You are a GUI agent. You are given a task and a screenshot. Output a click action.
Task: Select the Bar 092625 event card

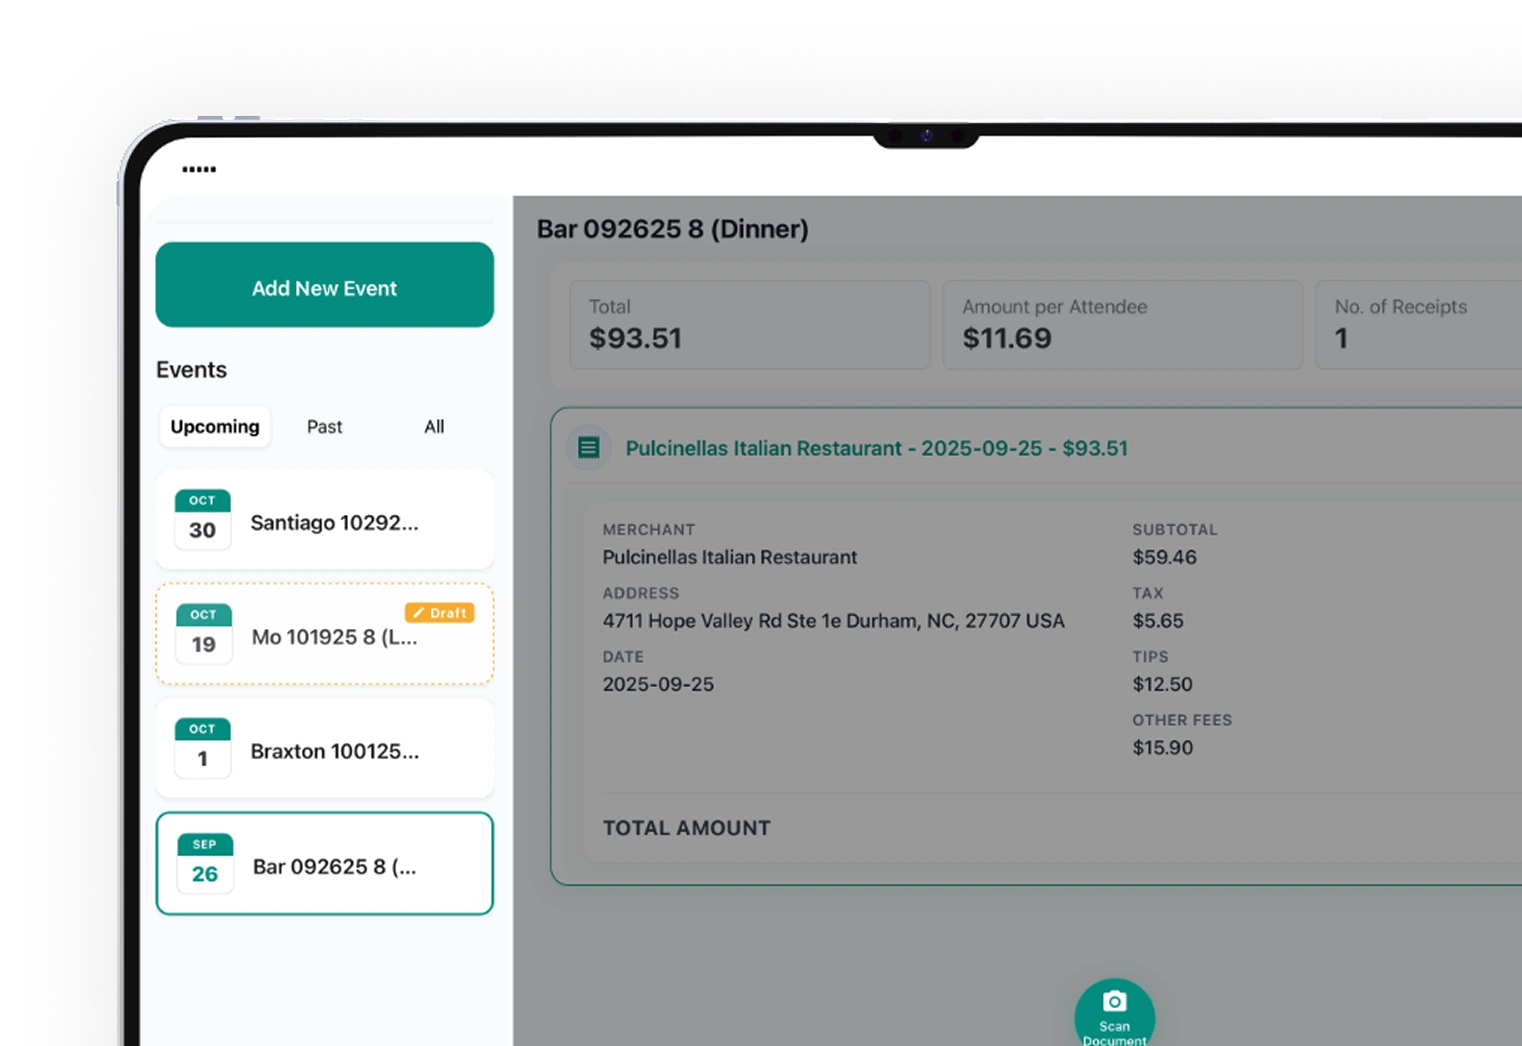[x=334, y=867]
